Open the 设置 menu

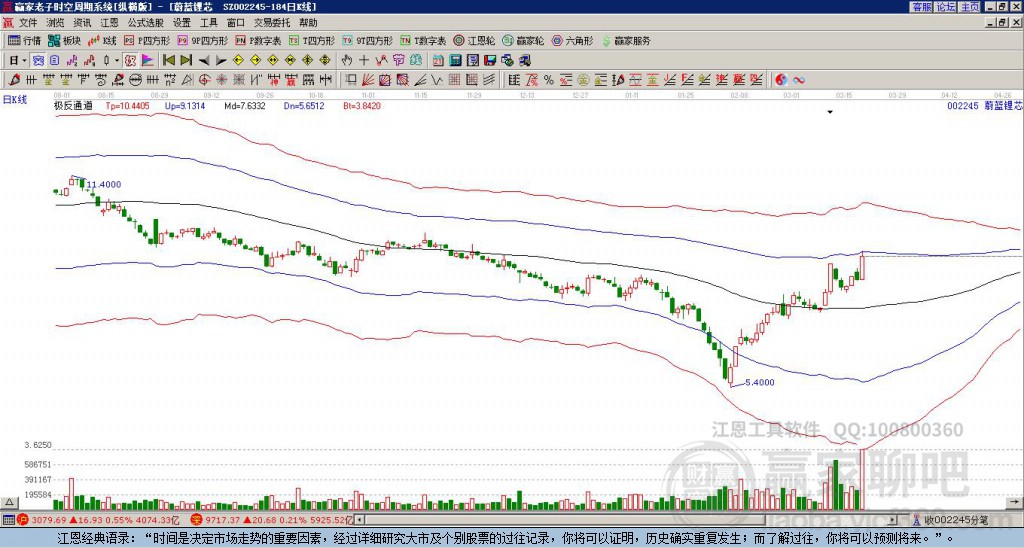(182, 23)
